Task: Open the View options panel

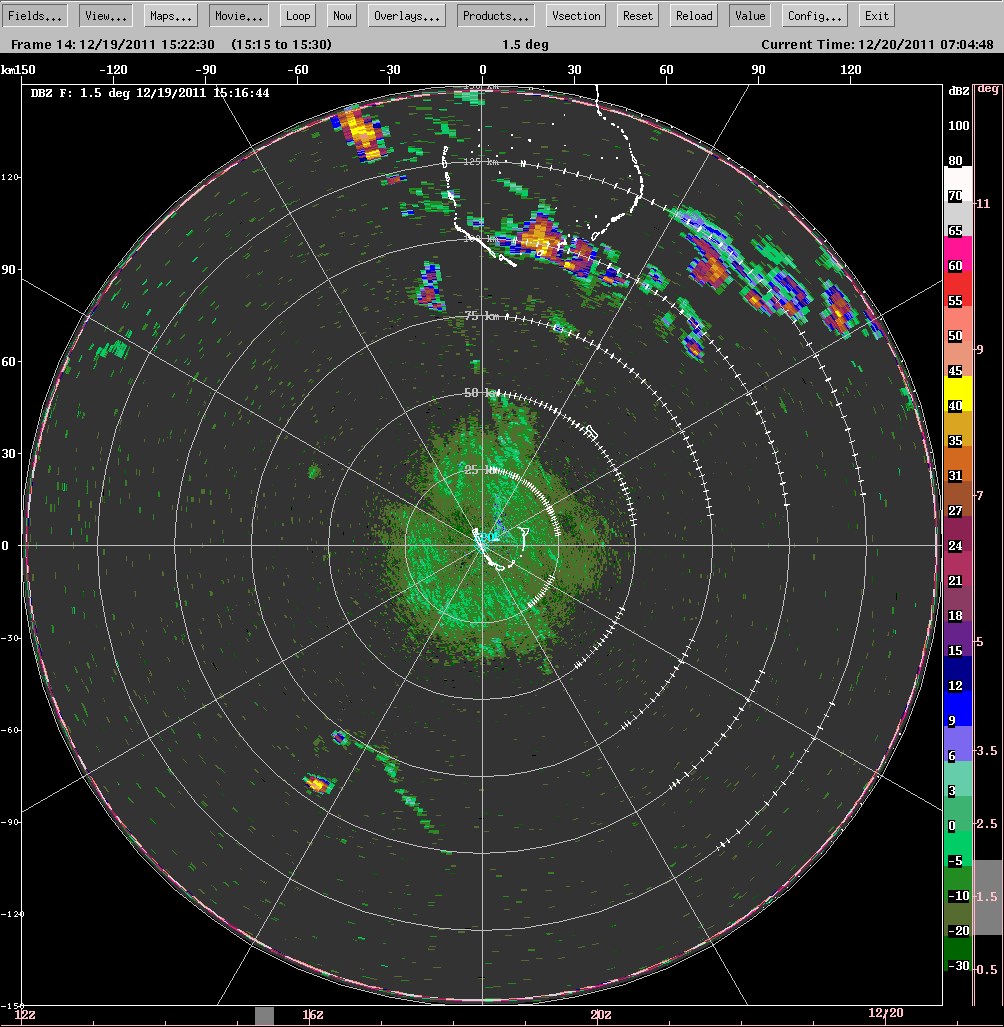Action: [105, 15]
